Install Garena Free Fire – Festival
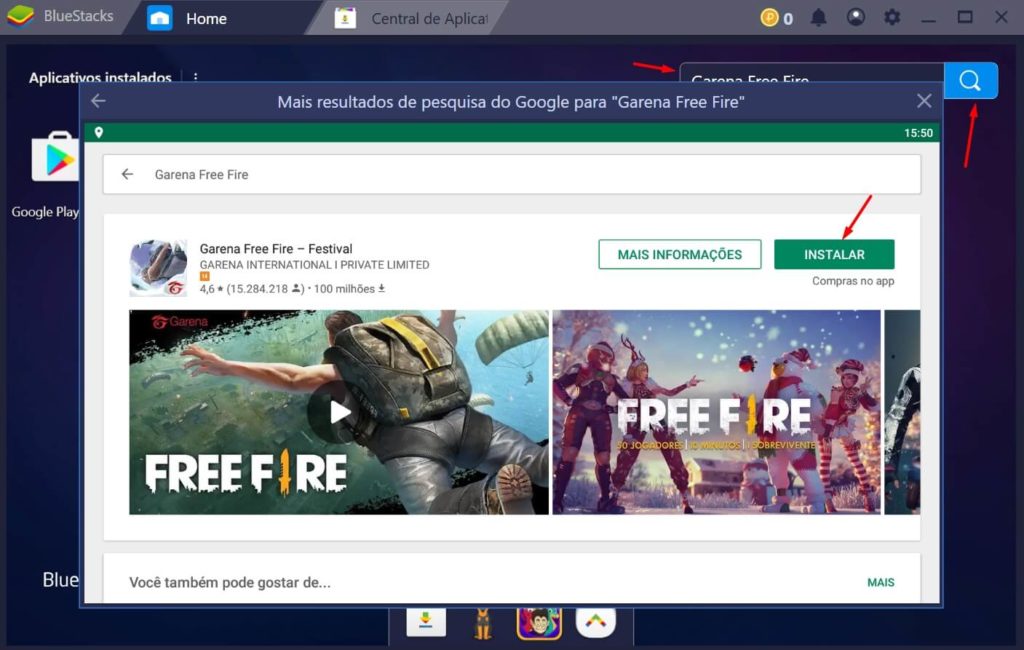This screenshot has height=650, width=1024. point(834,254)
